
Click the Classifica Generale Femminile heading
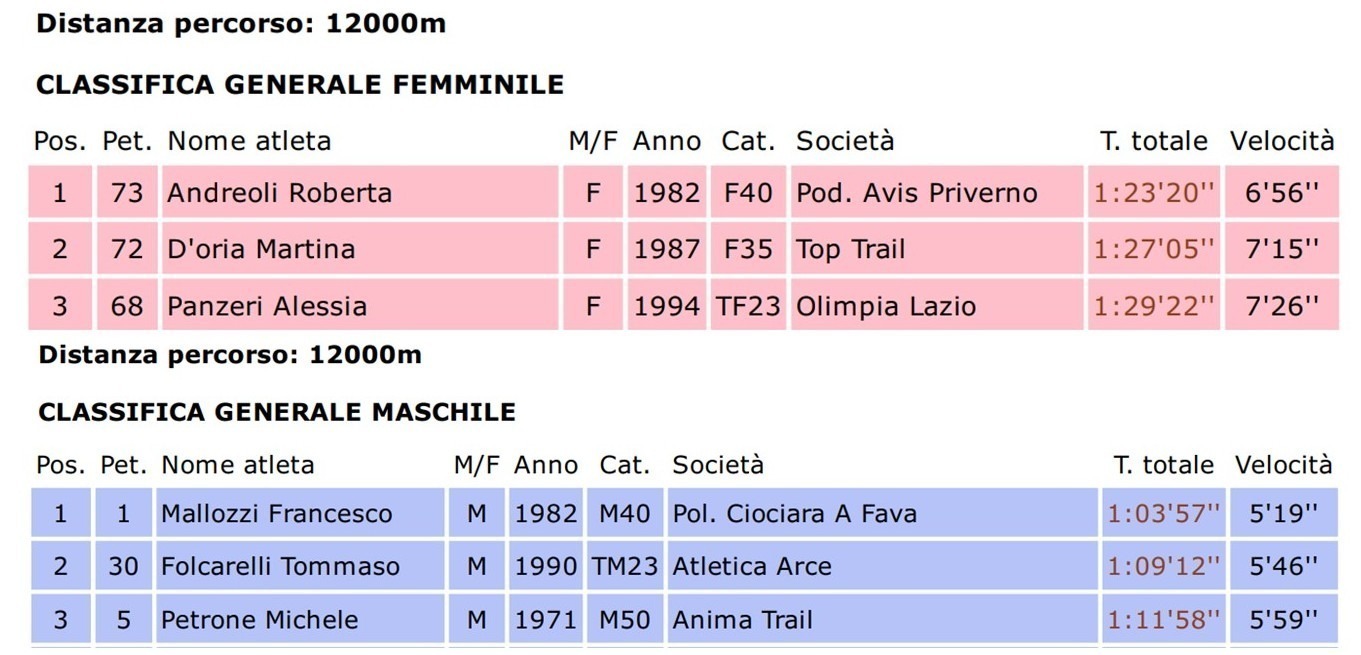pos(300,85)
